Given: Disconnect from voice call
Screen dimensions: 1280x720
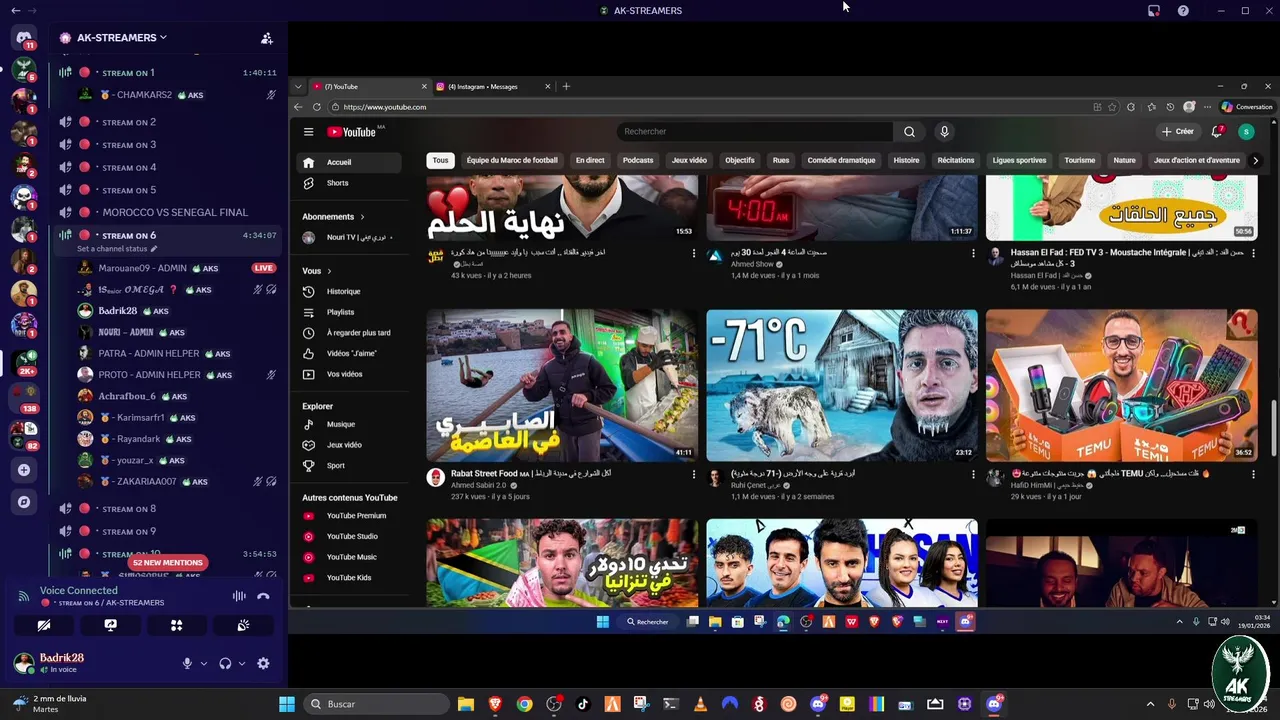Looking at the screenshot, I should click(x=263, y=596).
